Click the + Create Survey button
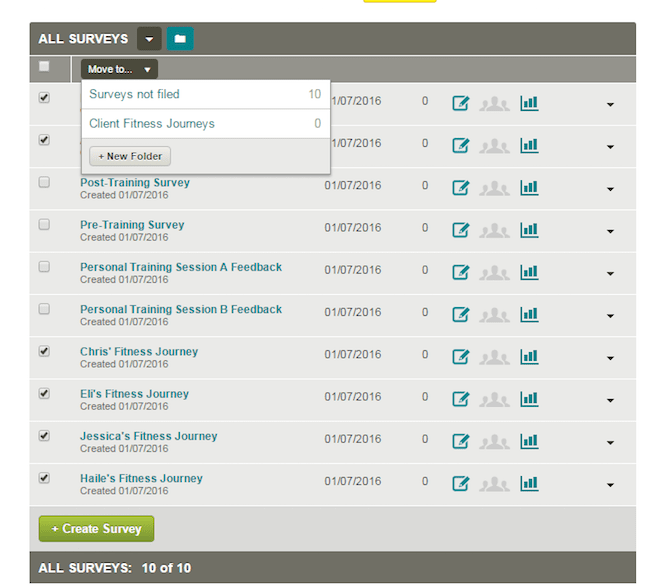This screenshot has height=588, width=650. (96, 529)
